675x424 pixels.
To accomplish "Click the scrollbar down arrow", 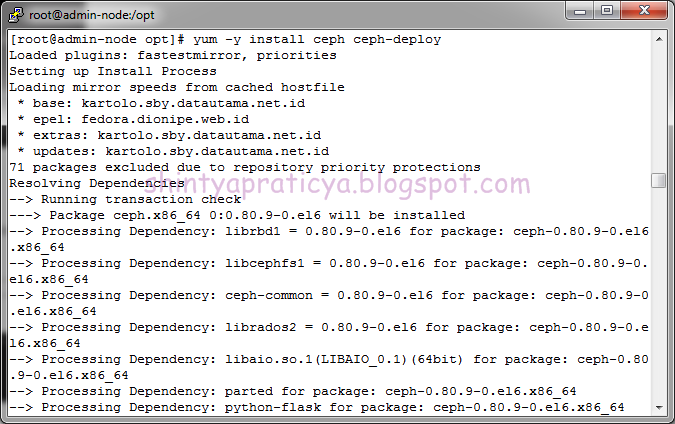I will click(x=659, y=407).
